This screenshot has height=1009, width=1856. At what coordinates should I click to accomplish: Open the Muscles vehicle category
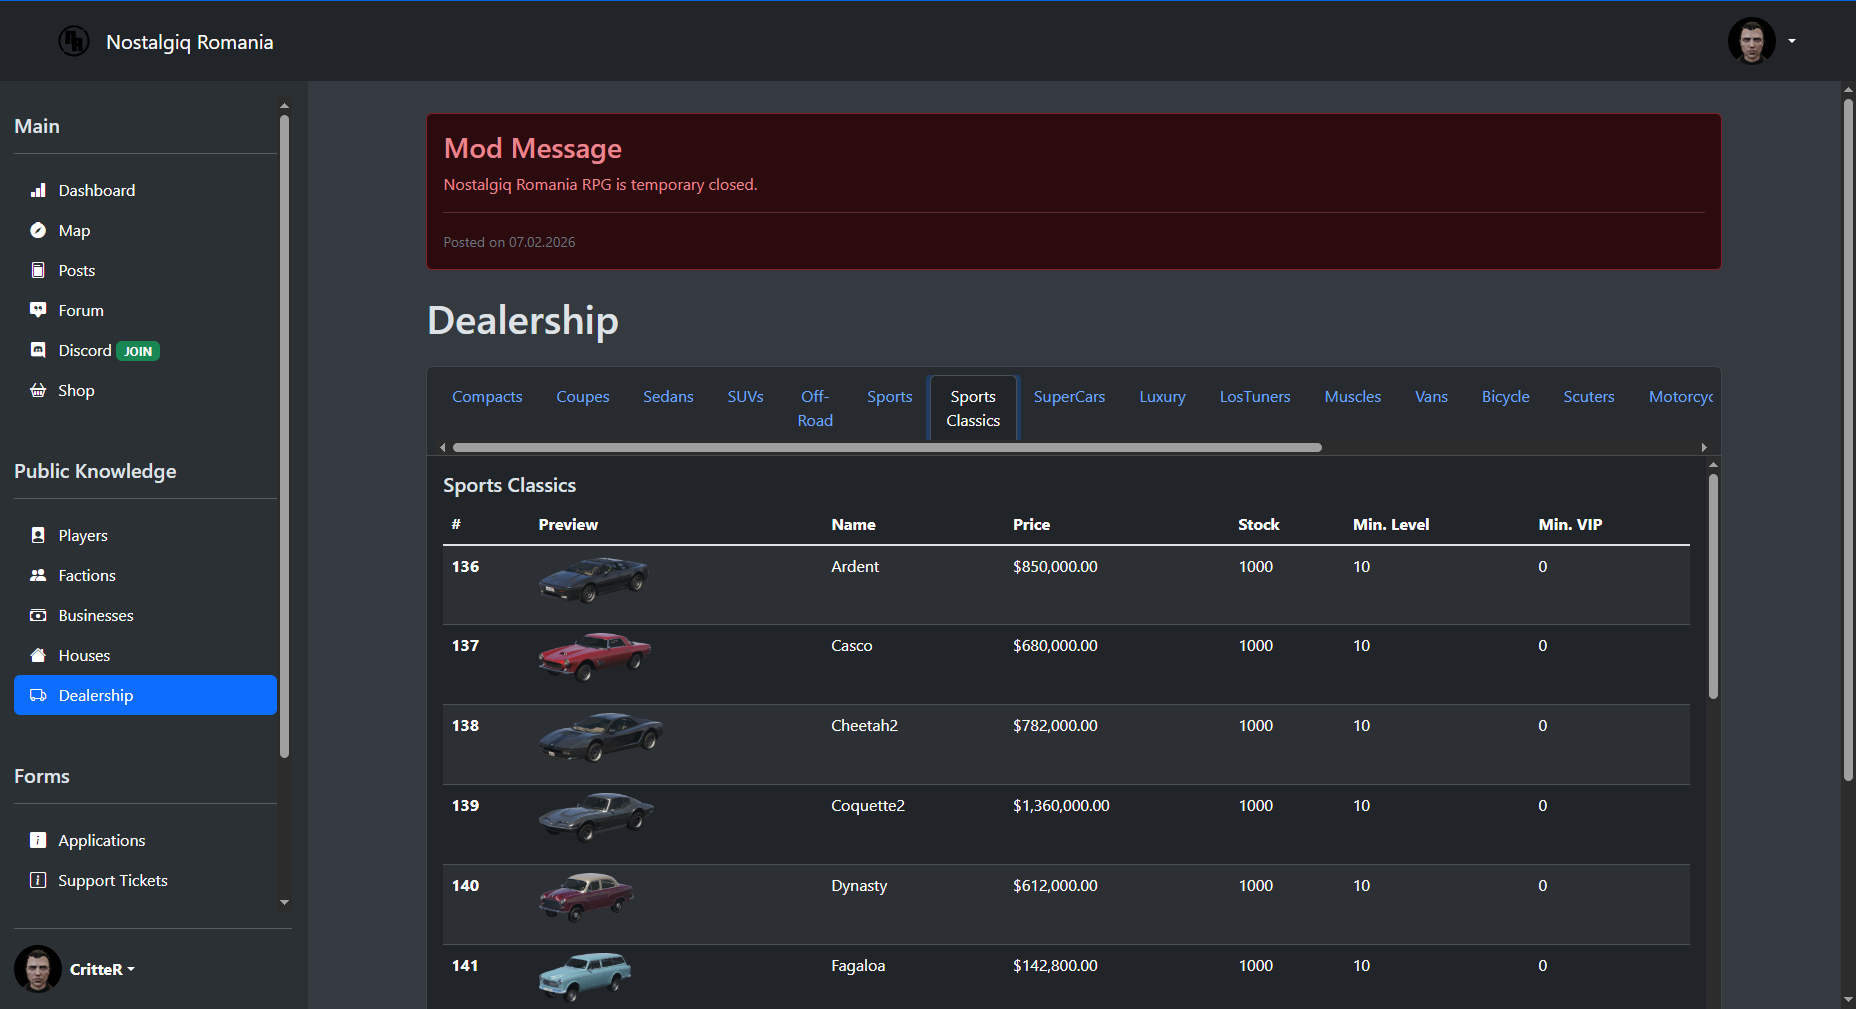point(1352,396)
